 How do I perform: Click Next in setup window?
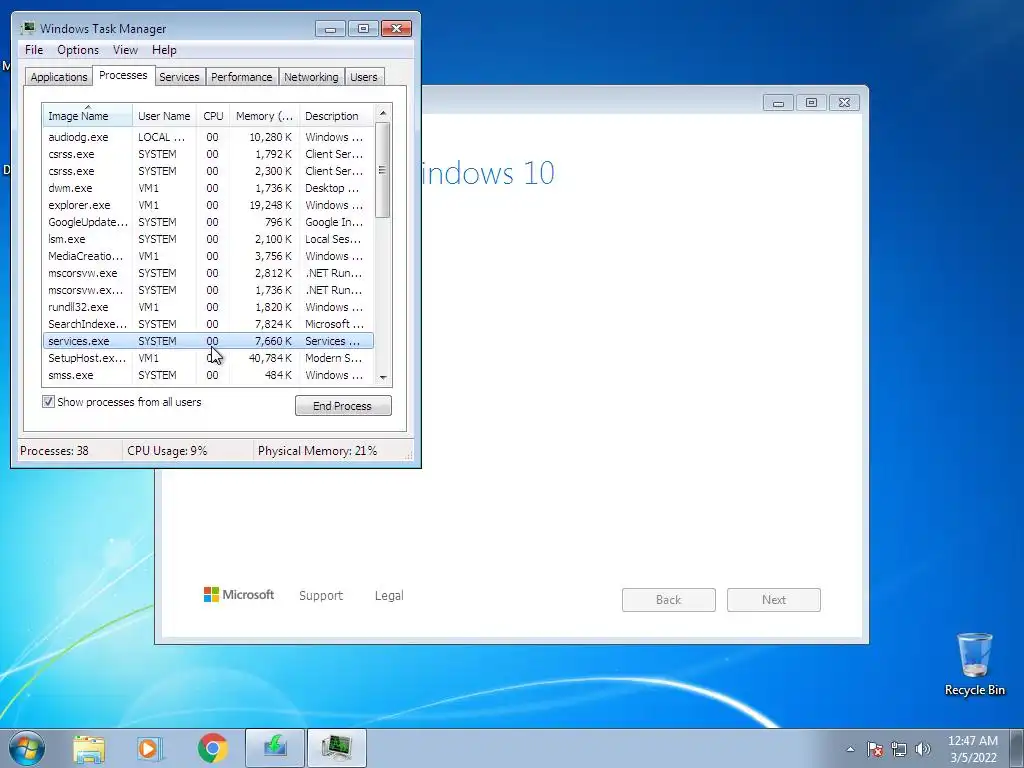click(x=774, y=600)
